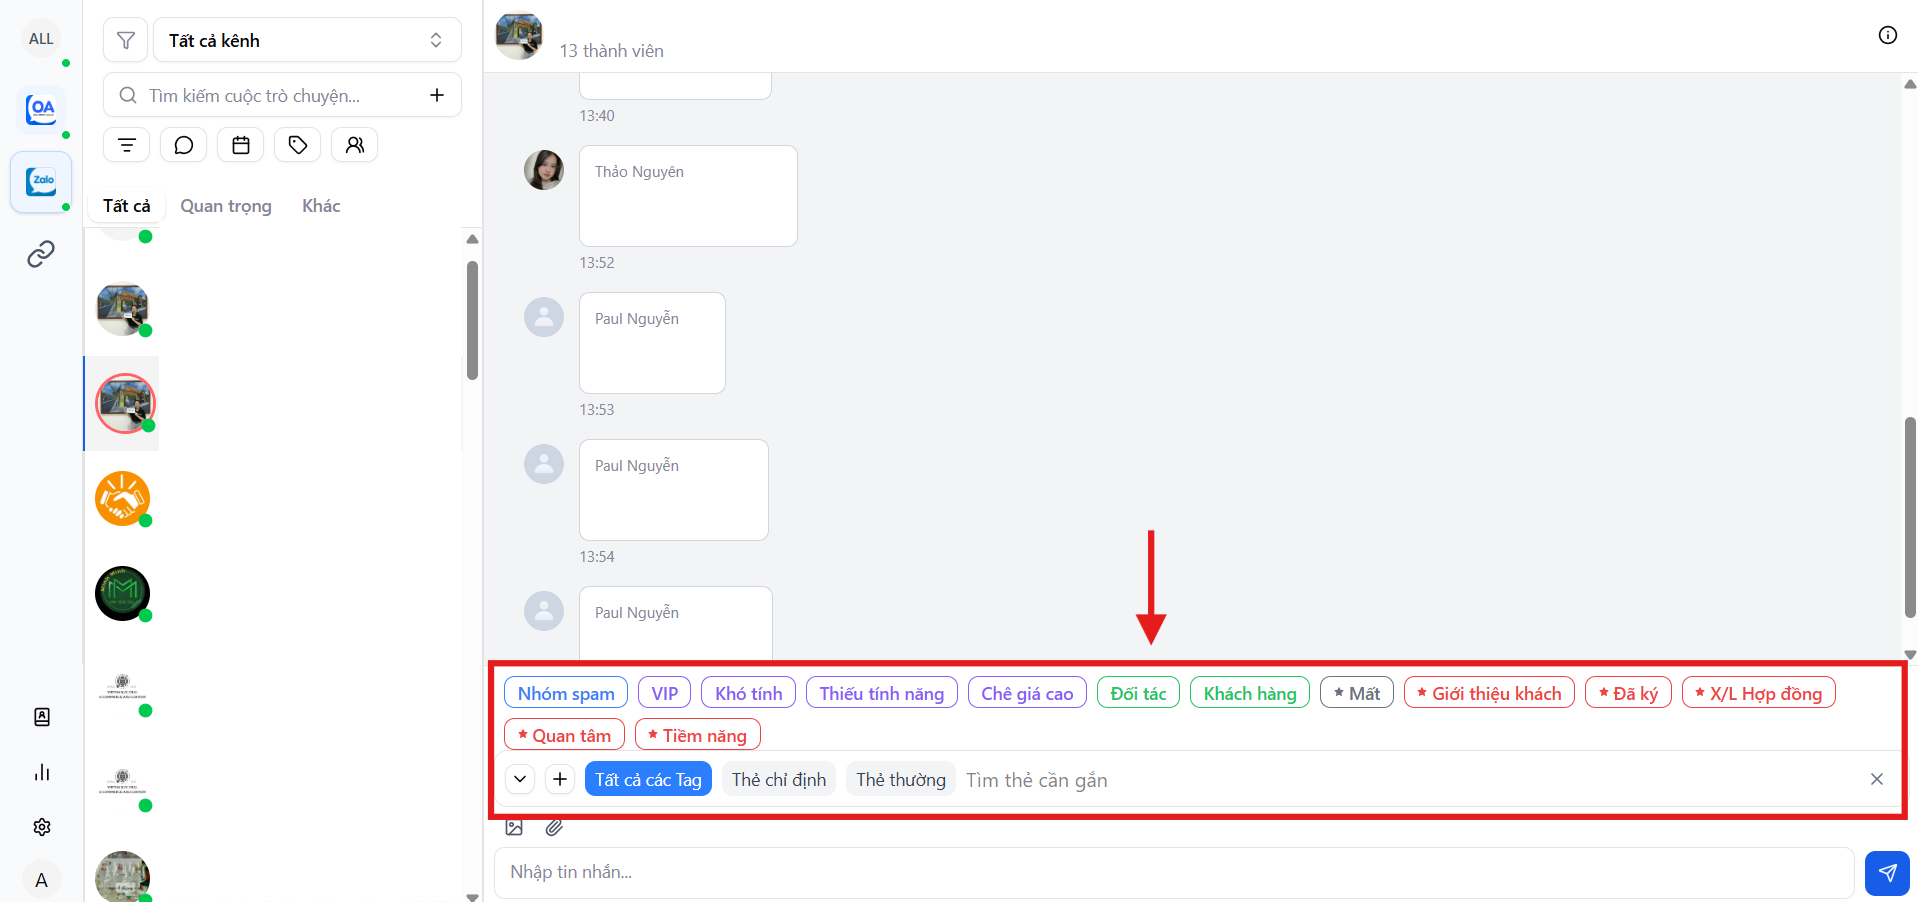Close the tag panel
Image resolution: width=1918 pixels, height=902 pixels.
(1876, 779)
